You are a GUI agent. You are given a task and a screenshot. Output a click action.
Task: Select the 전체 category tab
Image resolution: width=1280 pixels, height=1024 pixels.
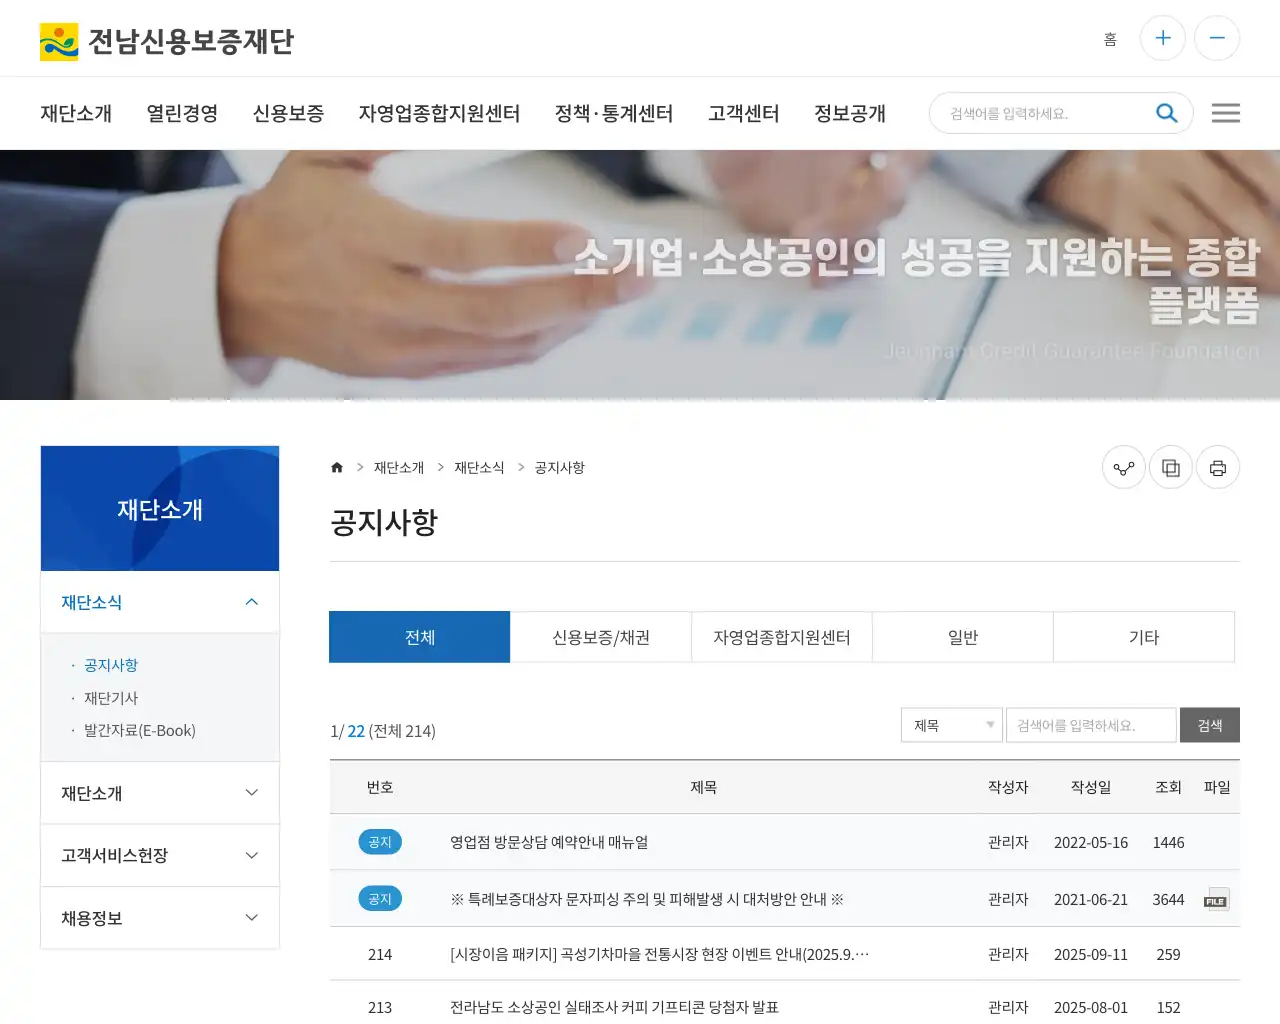point(420,637)
